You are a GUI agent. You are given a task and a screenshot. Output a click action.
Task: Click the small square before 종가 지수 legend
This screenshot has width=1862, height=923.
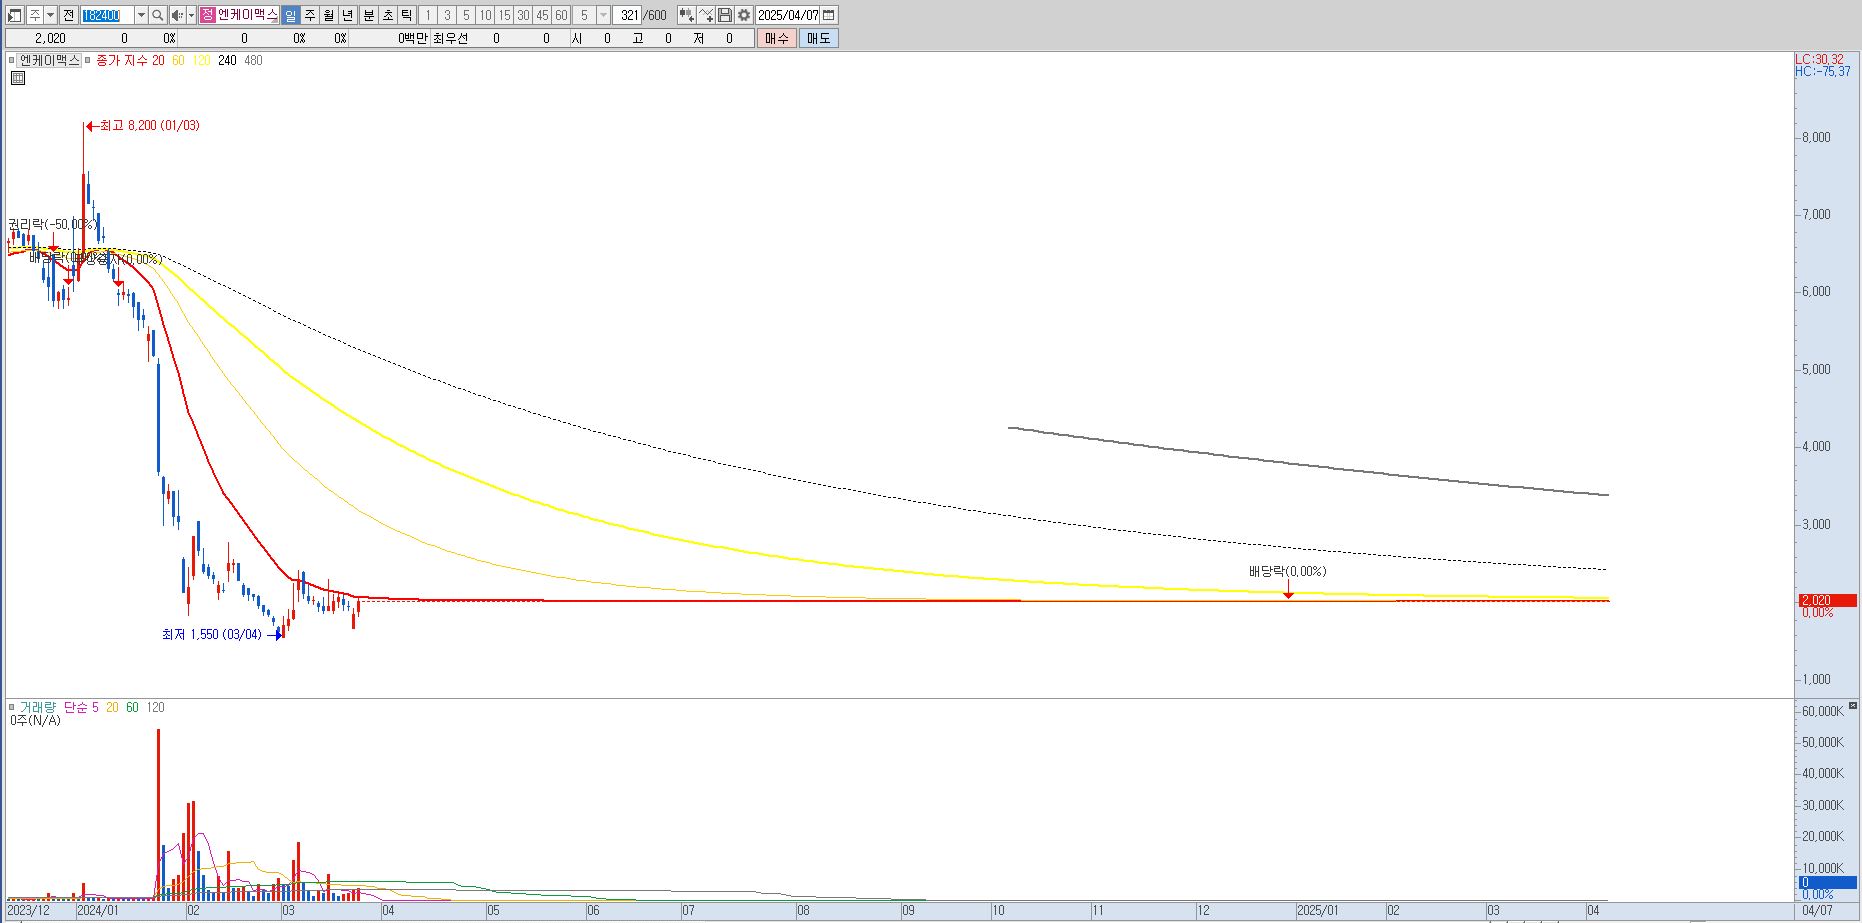[x=89, y=61]
